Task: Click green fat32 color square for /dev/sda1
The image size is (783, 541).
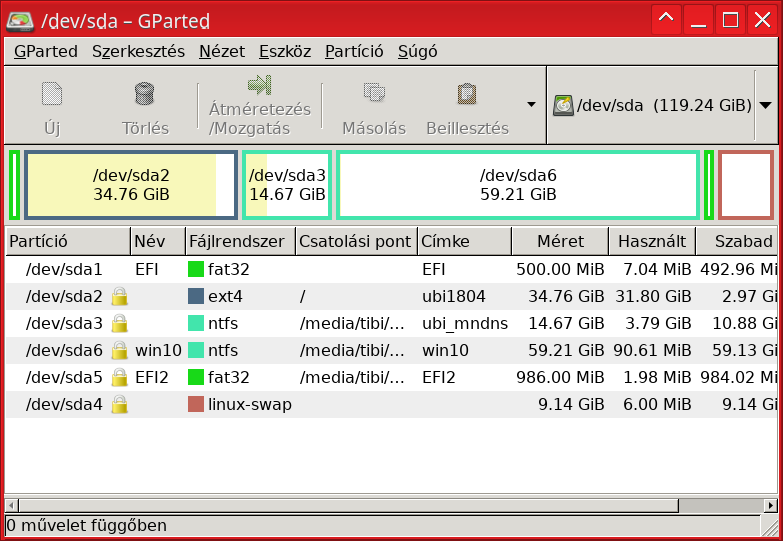Action: pos(196,269)
